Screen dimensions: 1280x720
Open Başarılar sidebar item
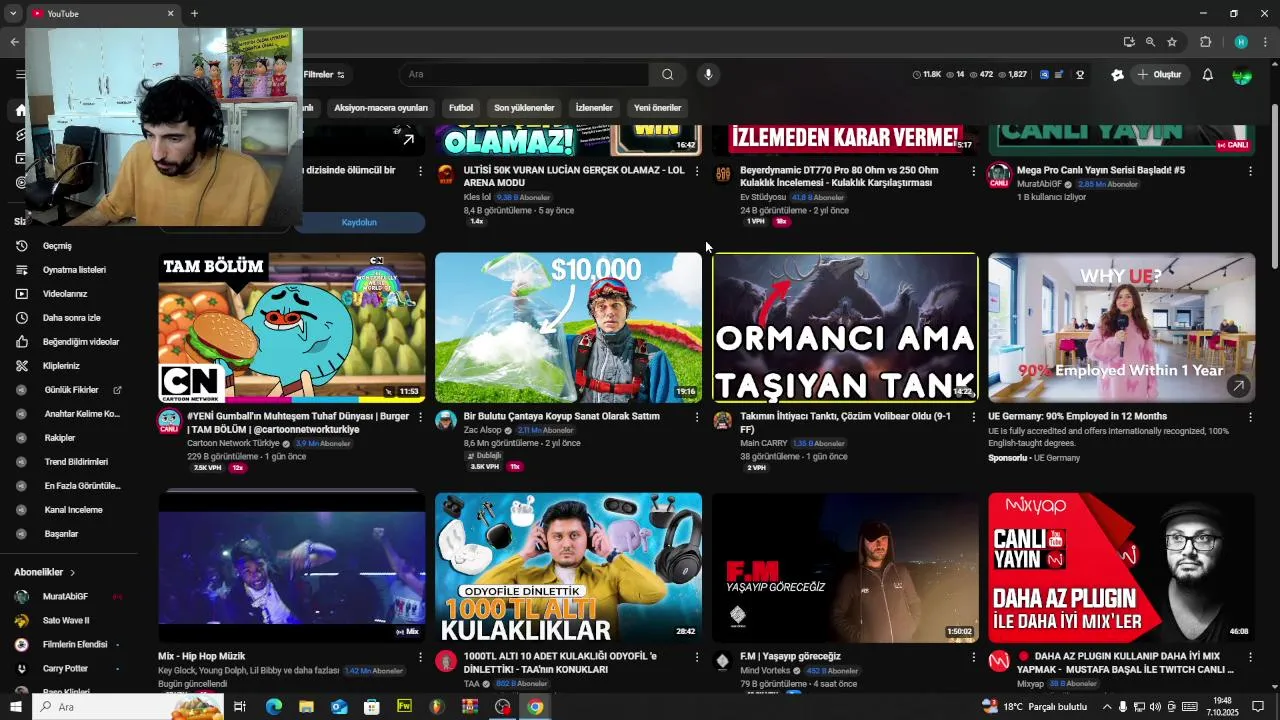click(61, 534)
